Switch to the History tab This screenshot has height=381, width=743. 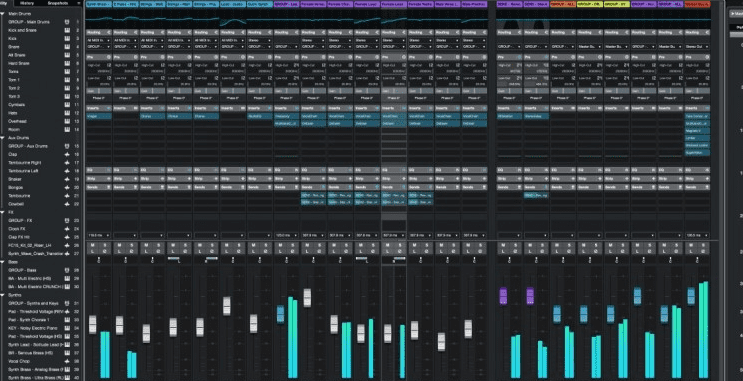[x=27, y=3]
